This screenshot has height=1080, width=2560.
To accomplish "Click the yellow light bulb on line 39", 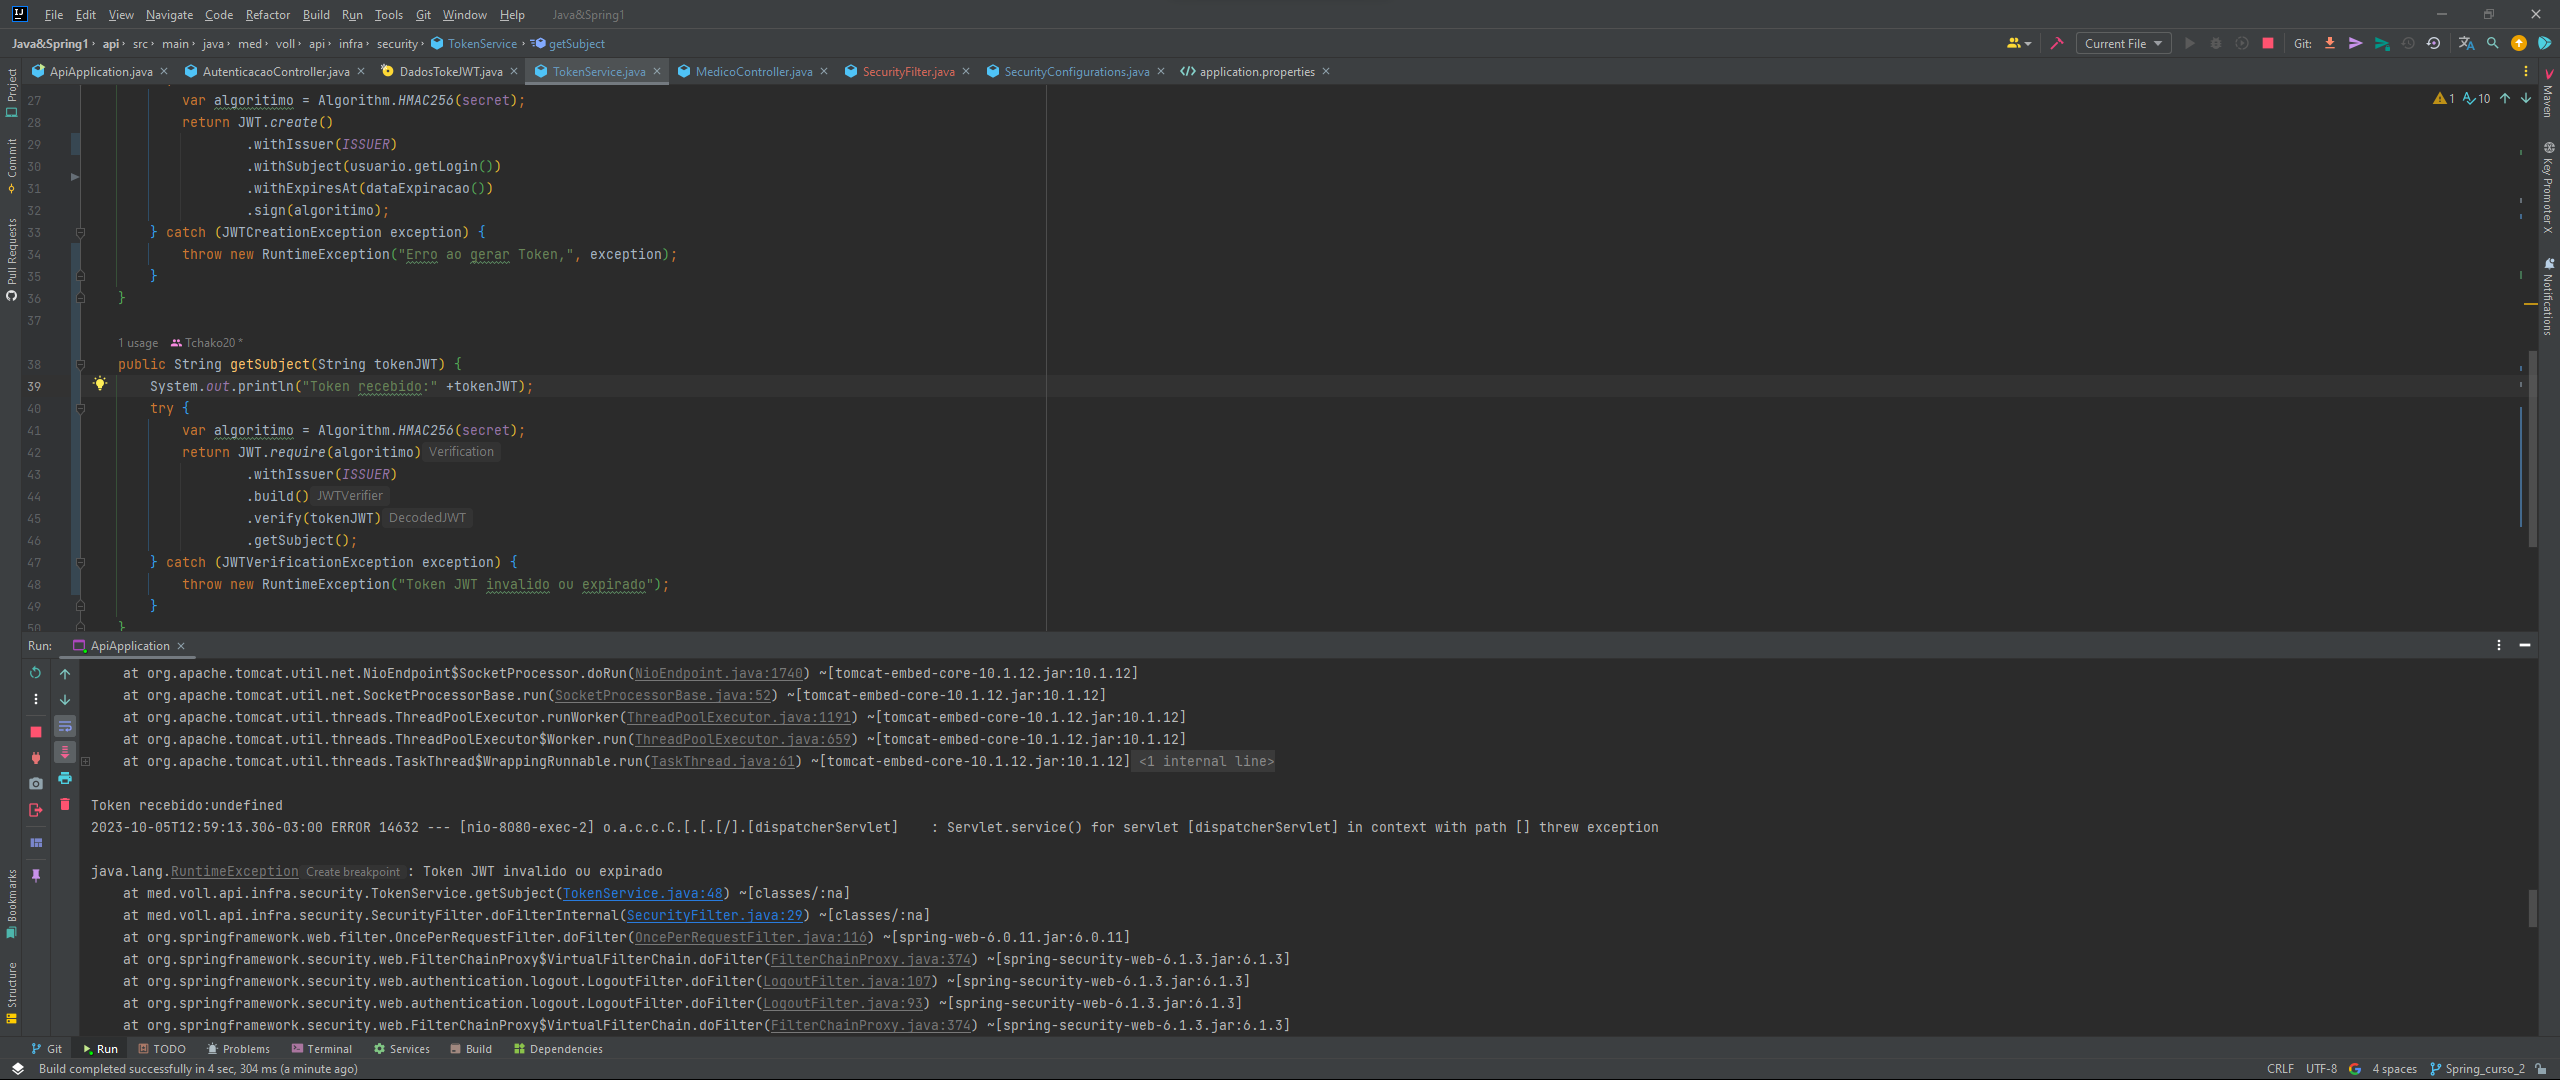I will click(100, 383).
